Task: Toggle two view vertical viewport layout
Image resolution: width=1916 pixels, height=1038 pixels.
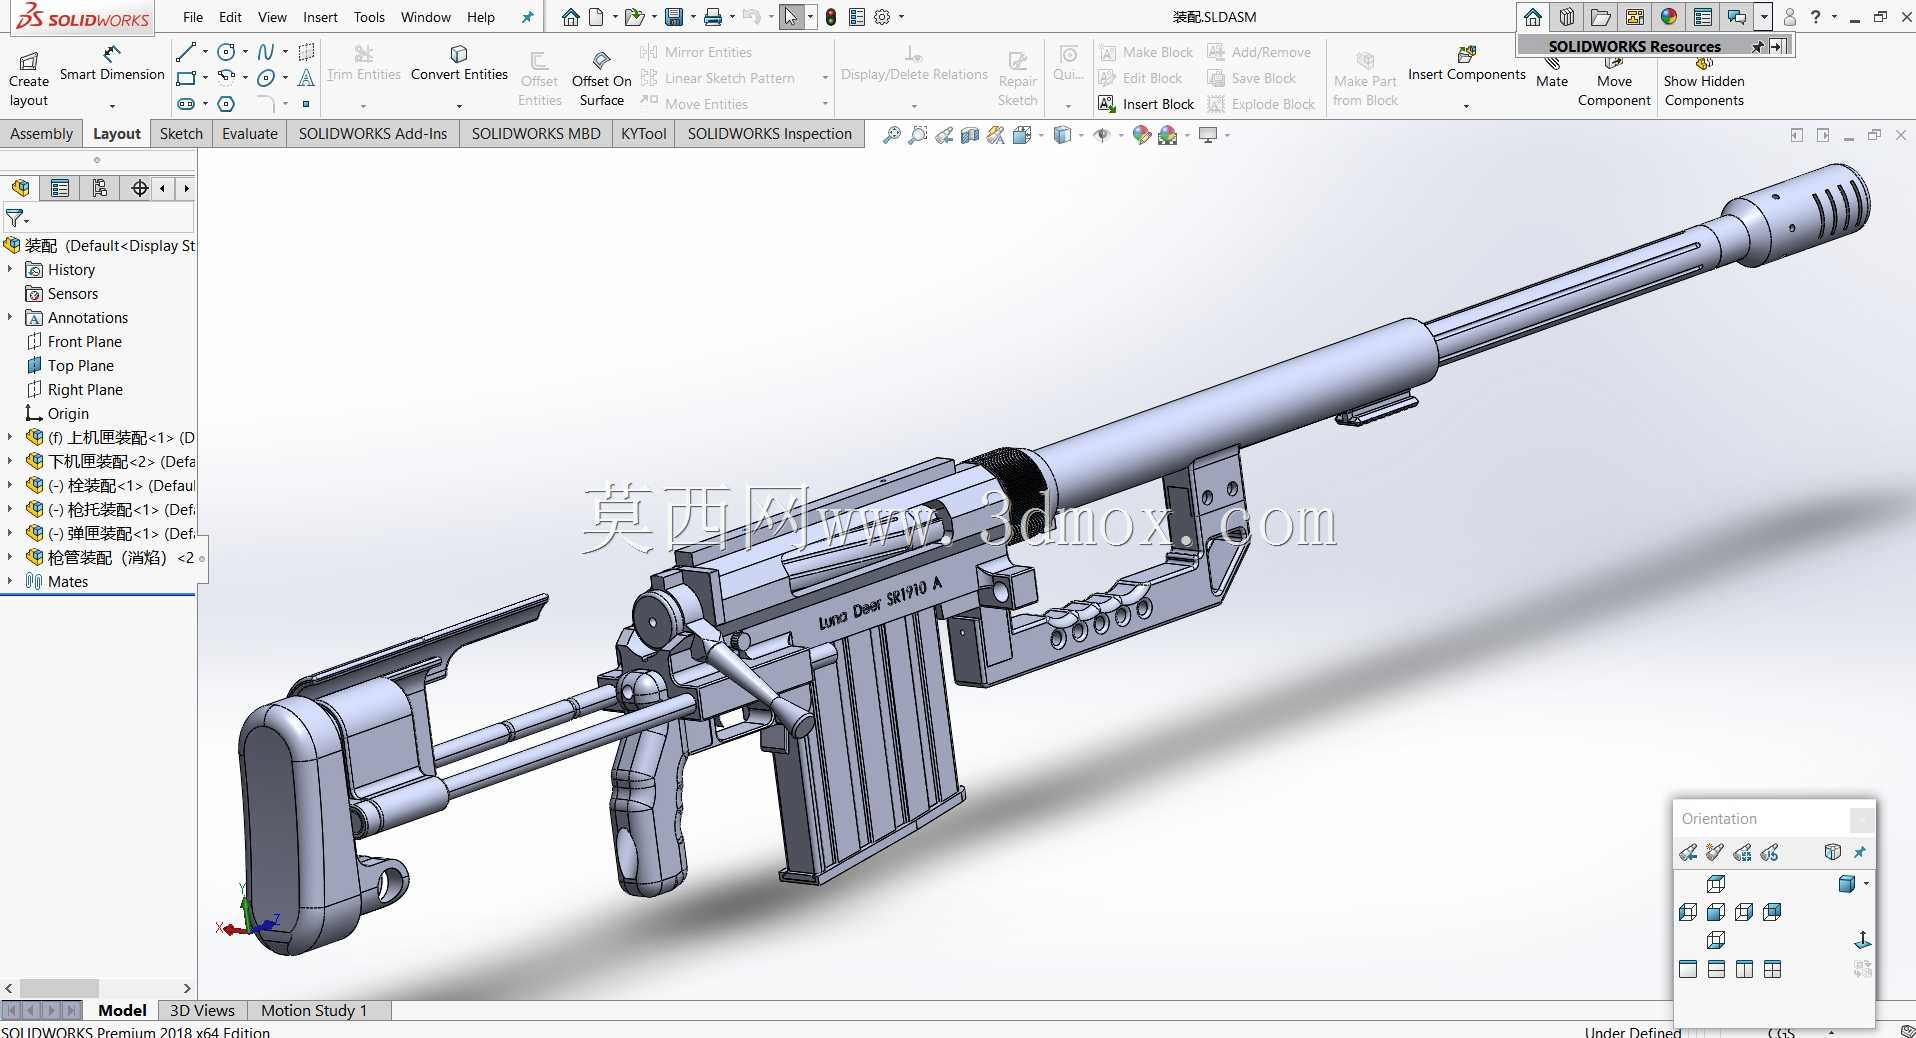Action: (x=1744, y=969)
